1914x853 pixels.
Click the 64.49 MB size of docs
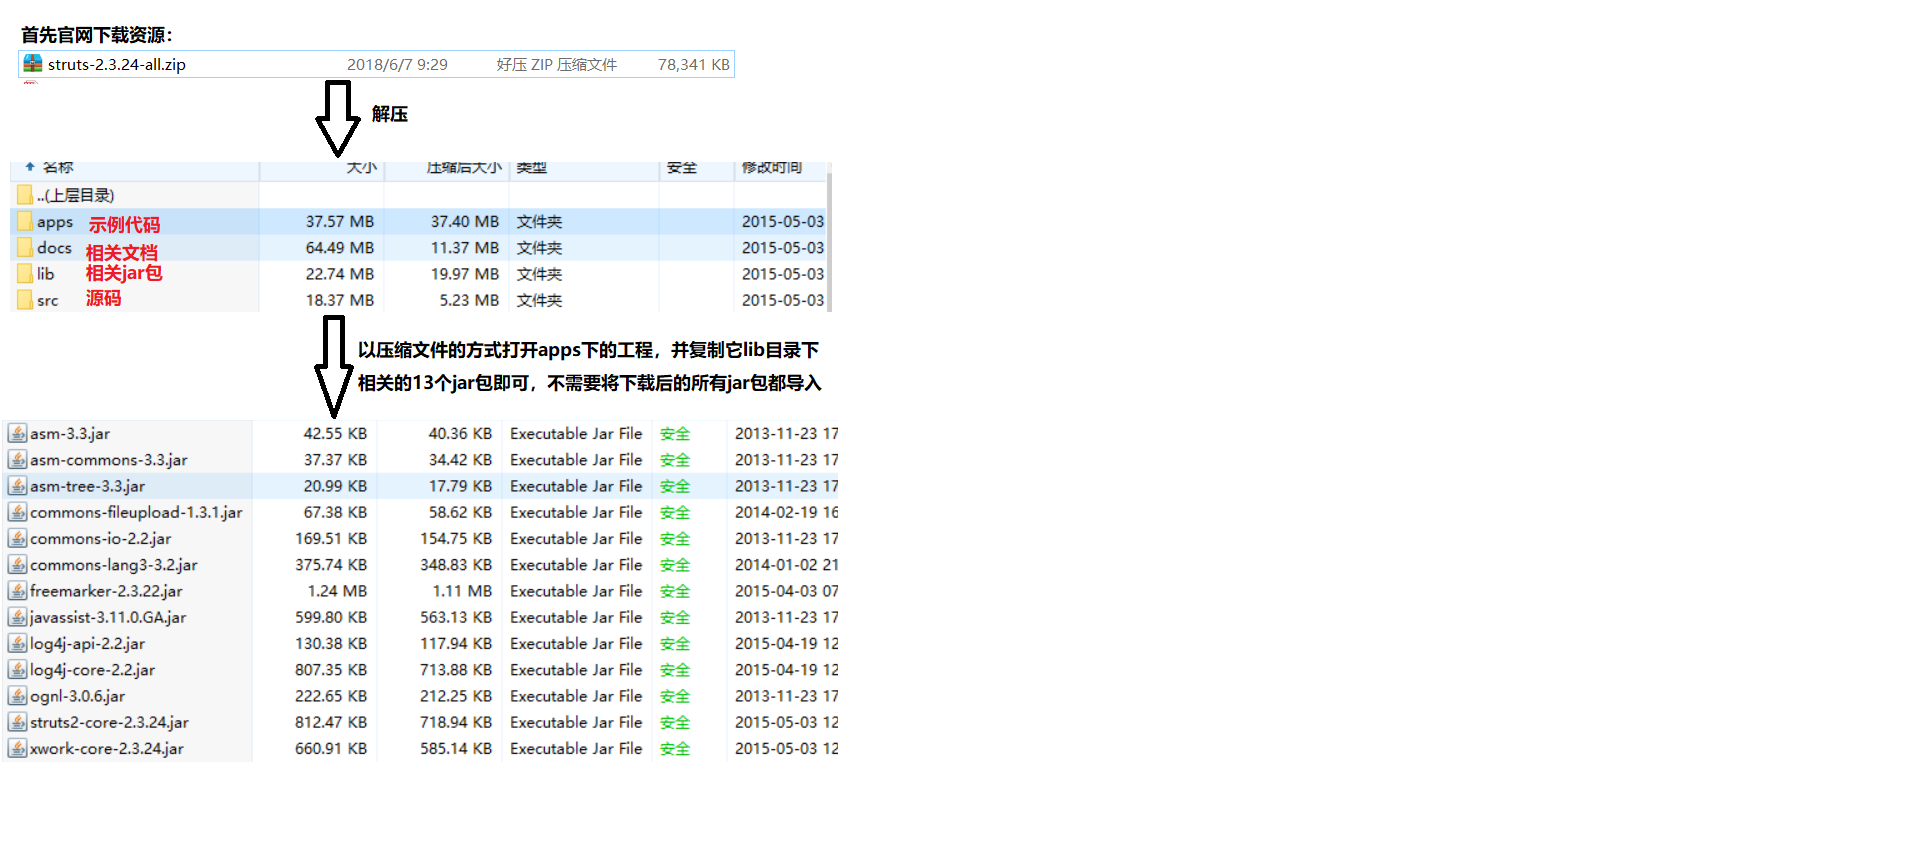[340, 247]
